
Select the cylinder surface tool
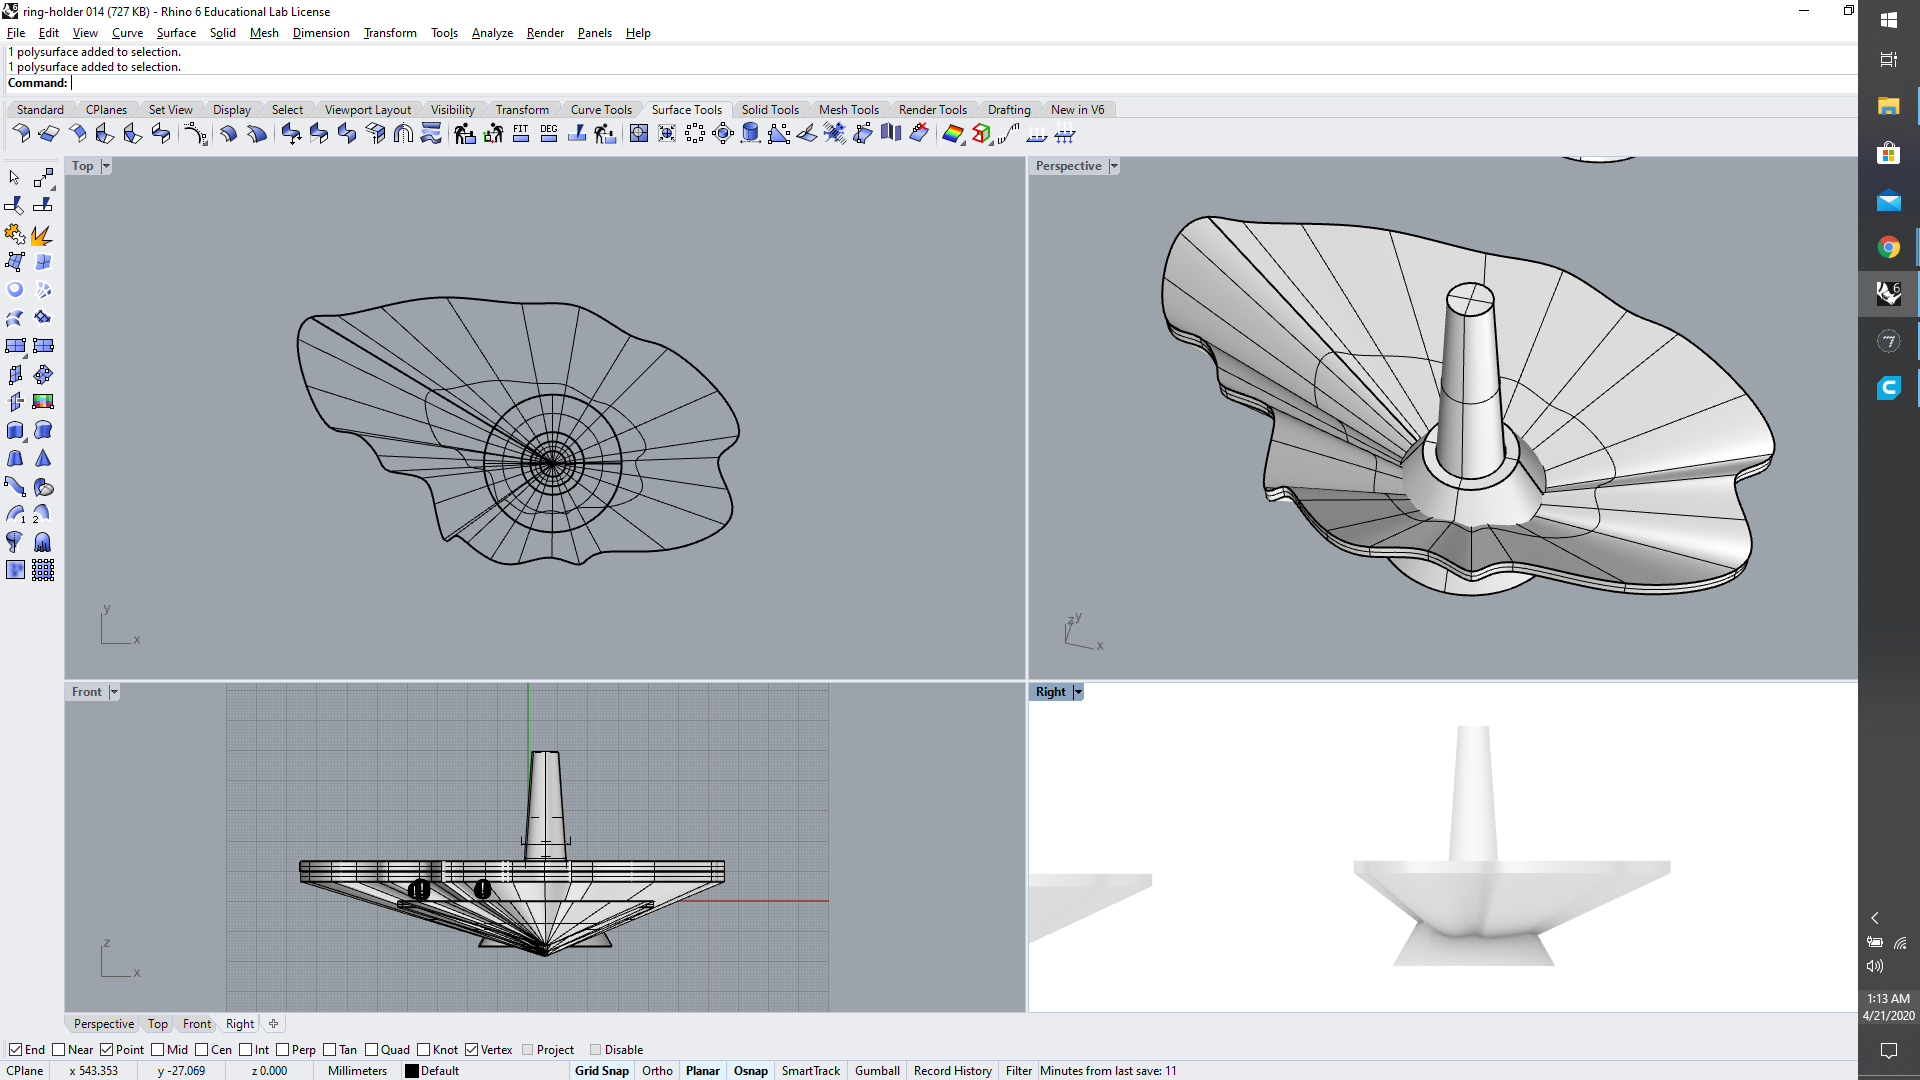[x=15, y=430]
